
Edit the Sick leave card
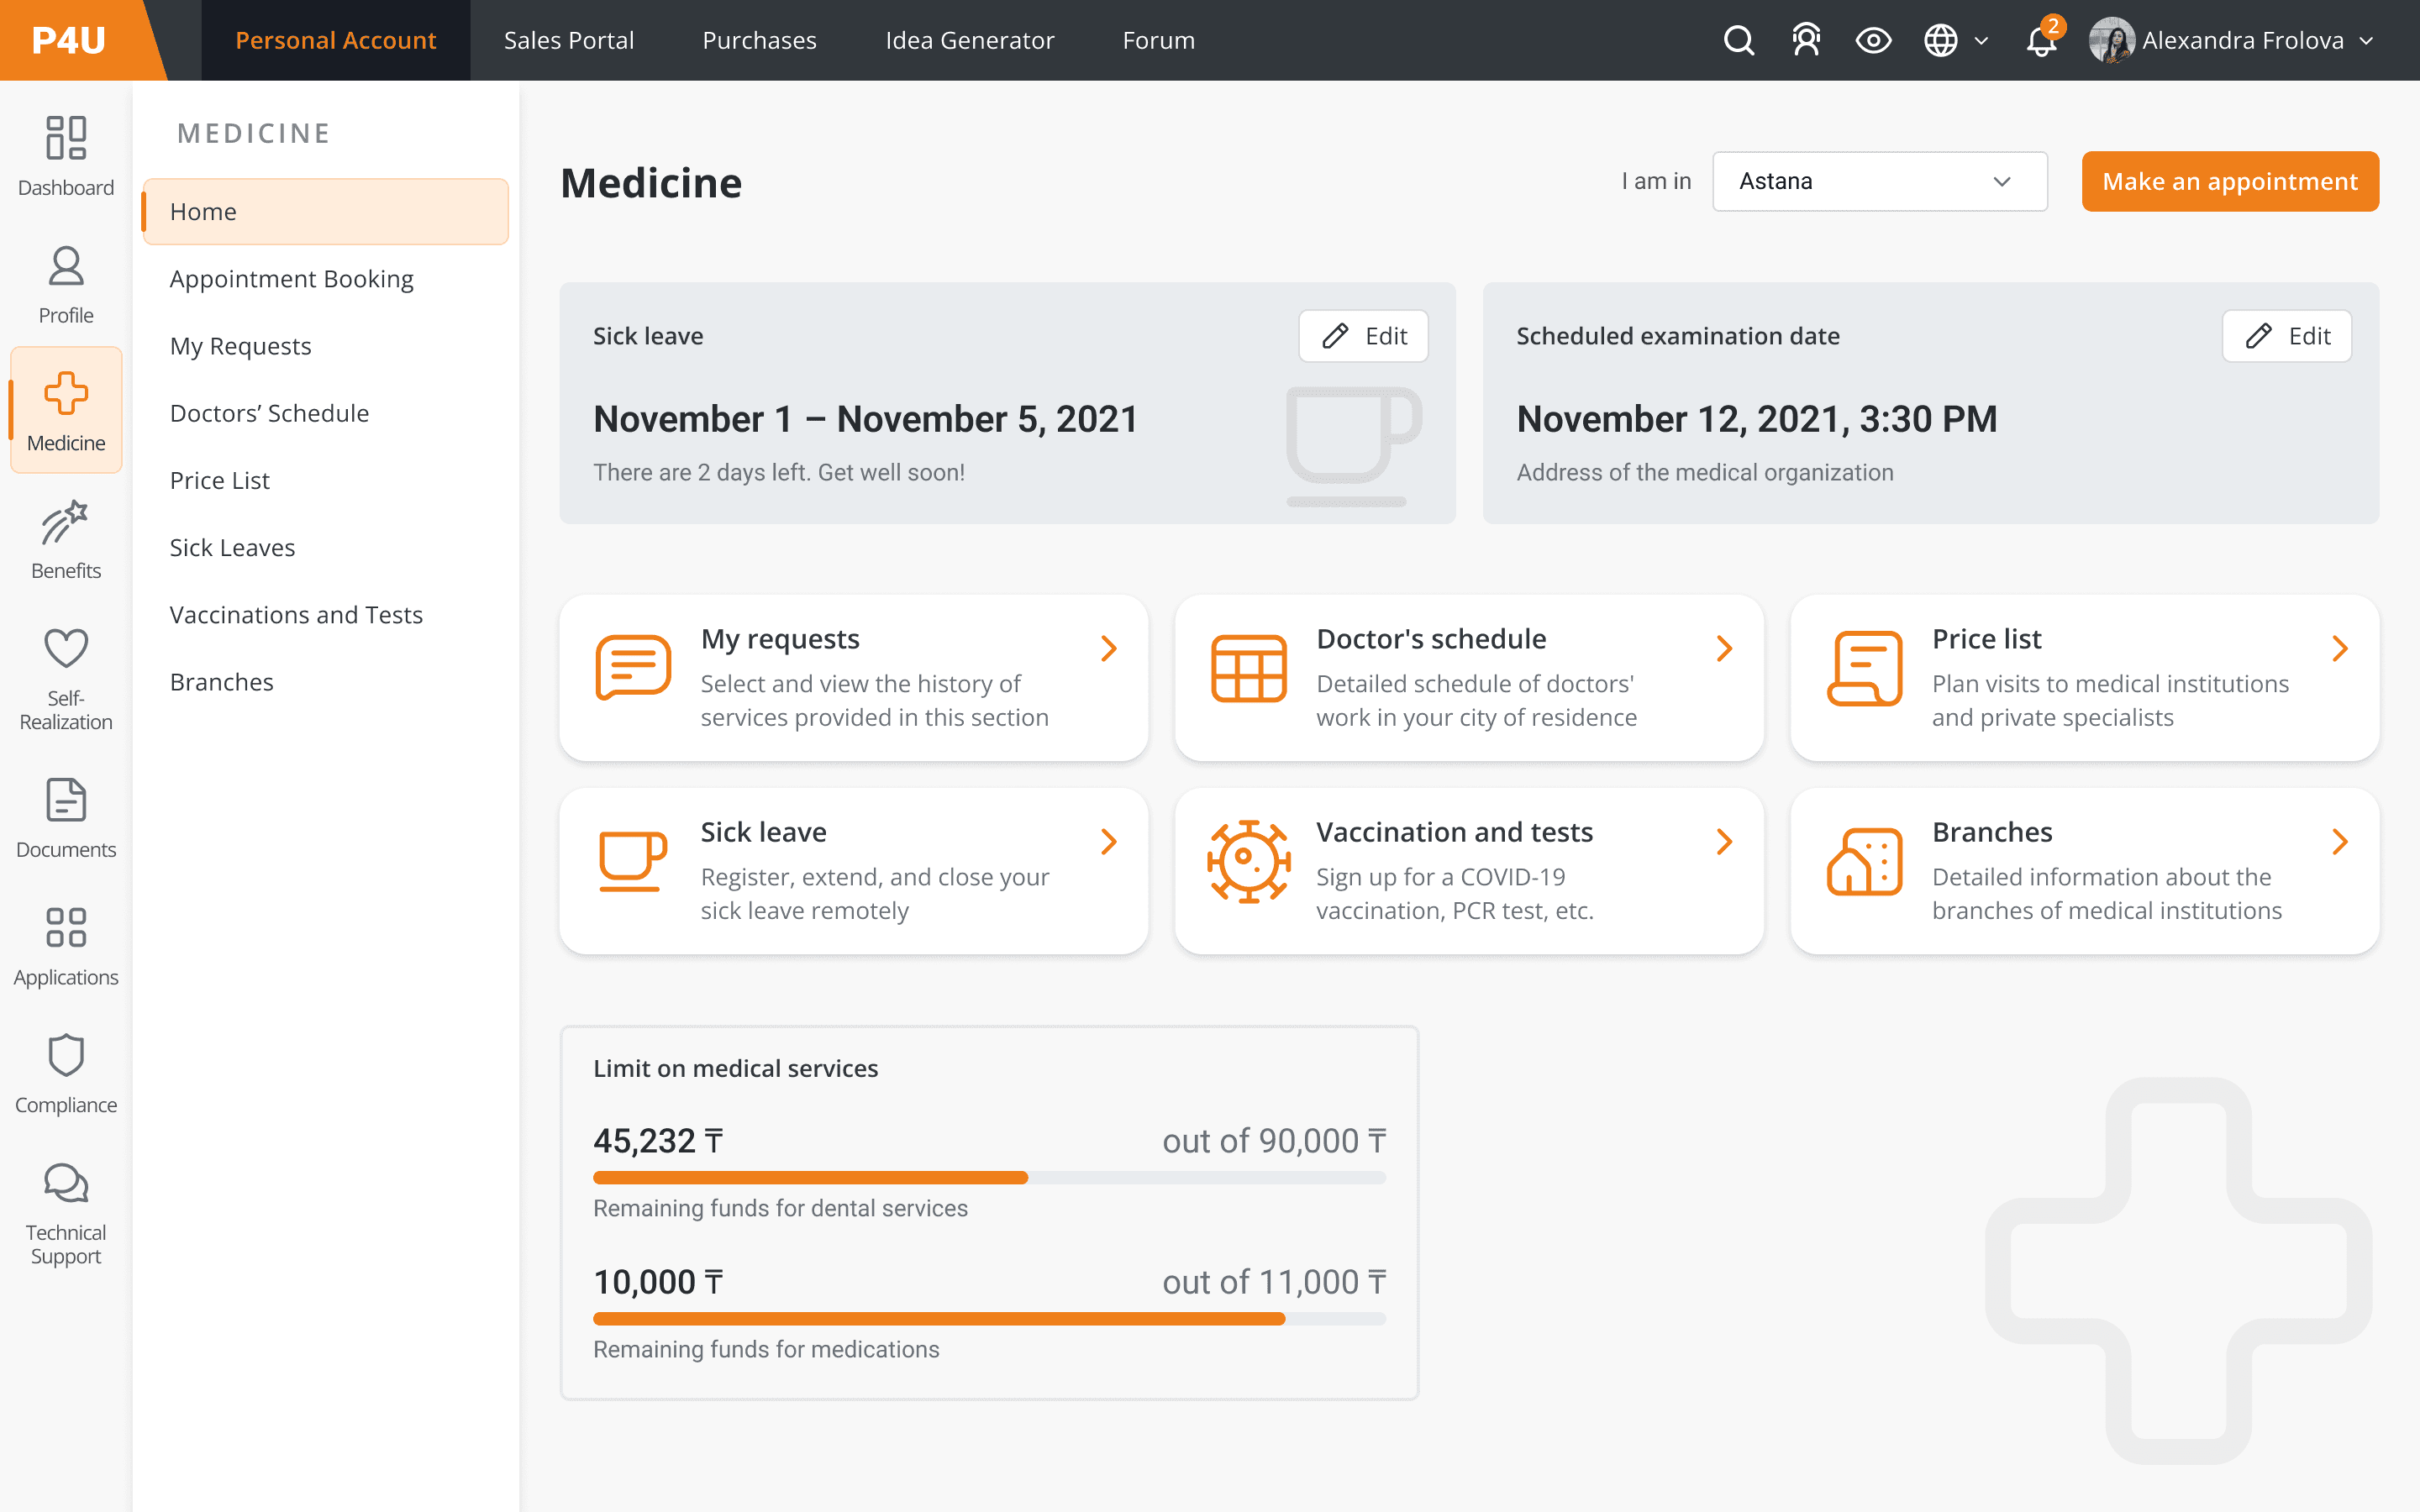[x=1363, y=336]
